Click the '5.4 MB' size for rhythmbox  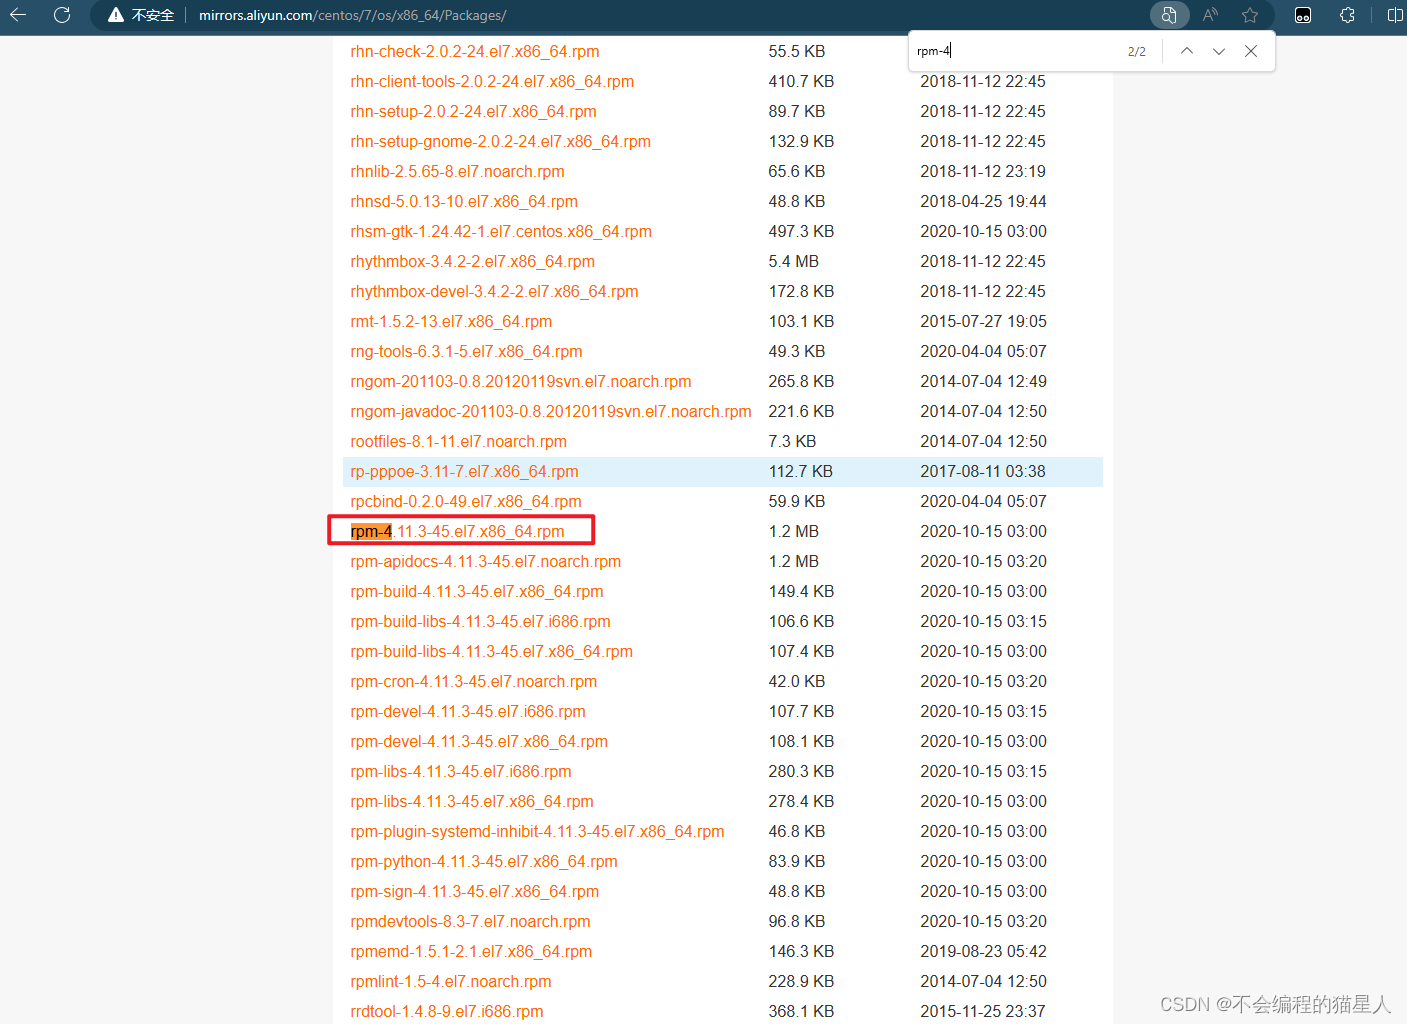click(x=793, y=261)
